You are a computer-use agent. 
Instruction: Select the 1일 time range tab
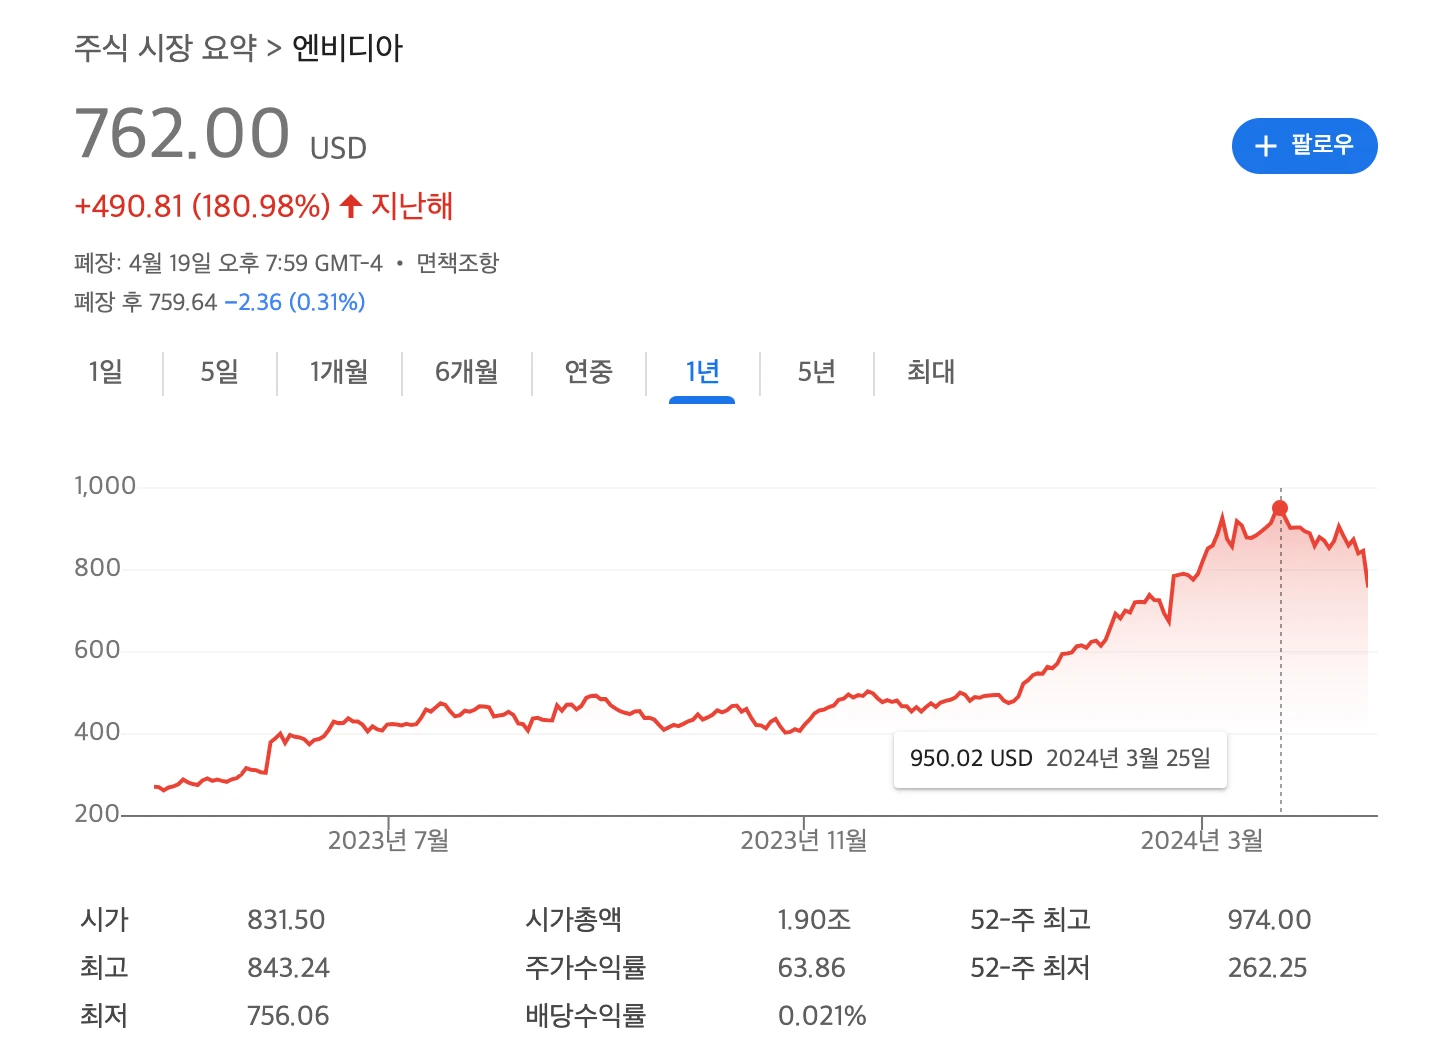point(106,372)
